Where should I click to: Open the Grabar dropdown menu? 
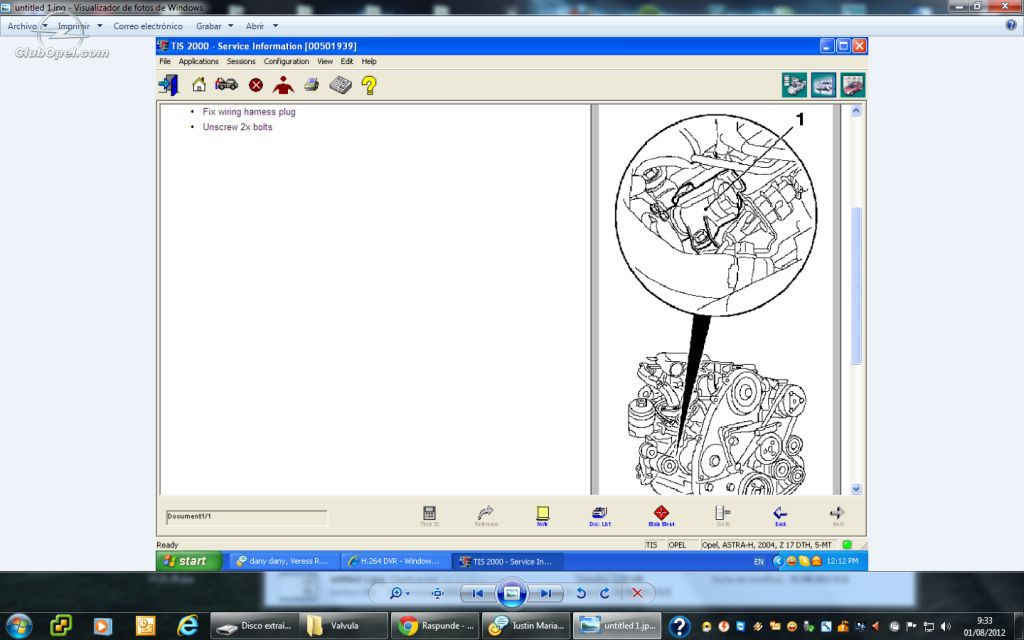(214, 26)
